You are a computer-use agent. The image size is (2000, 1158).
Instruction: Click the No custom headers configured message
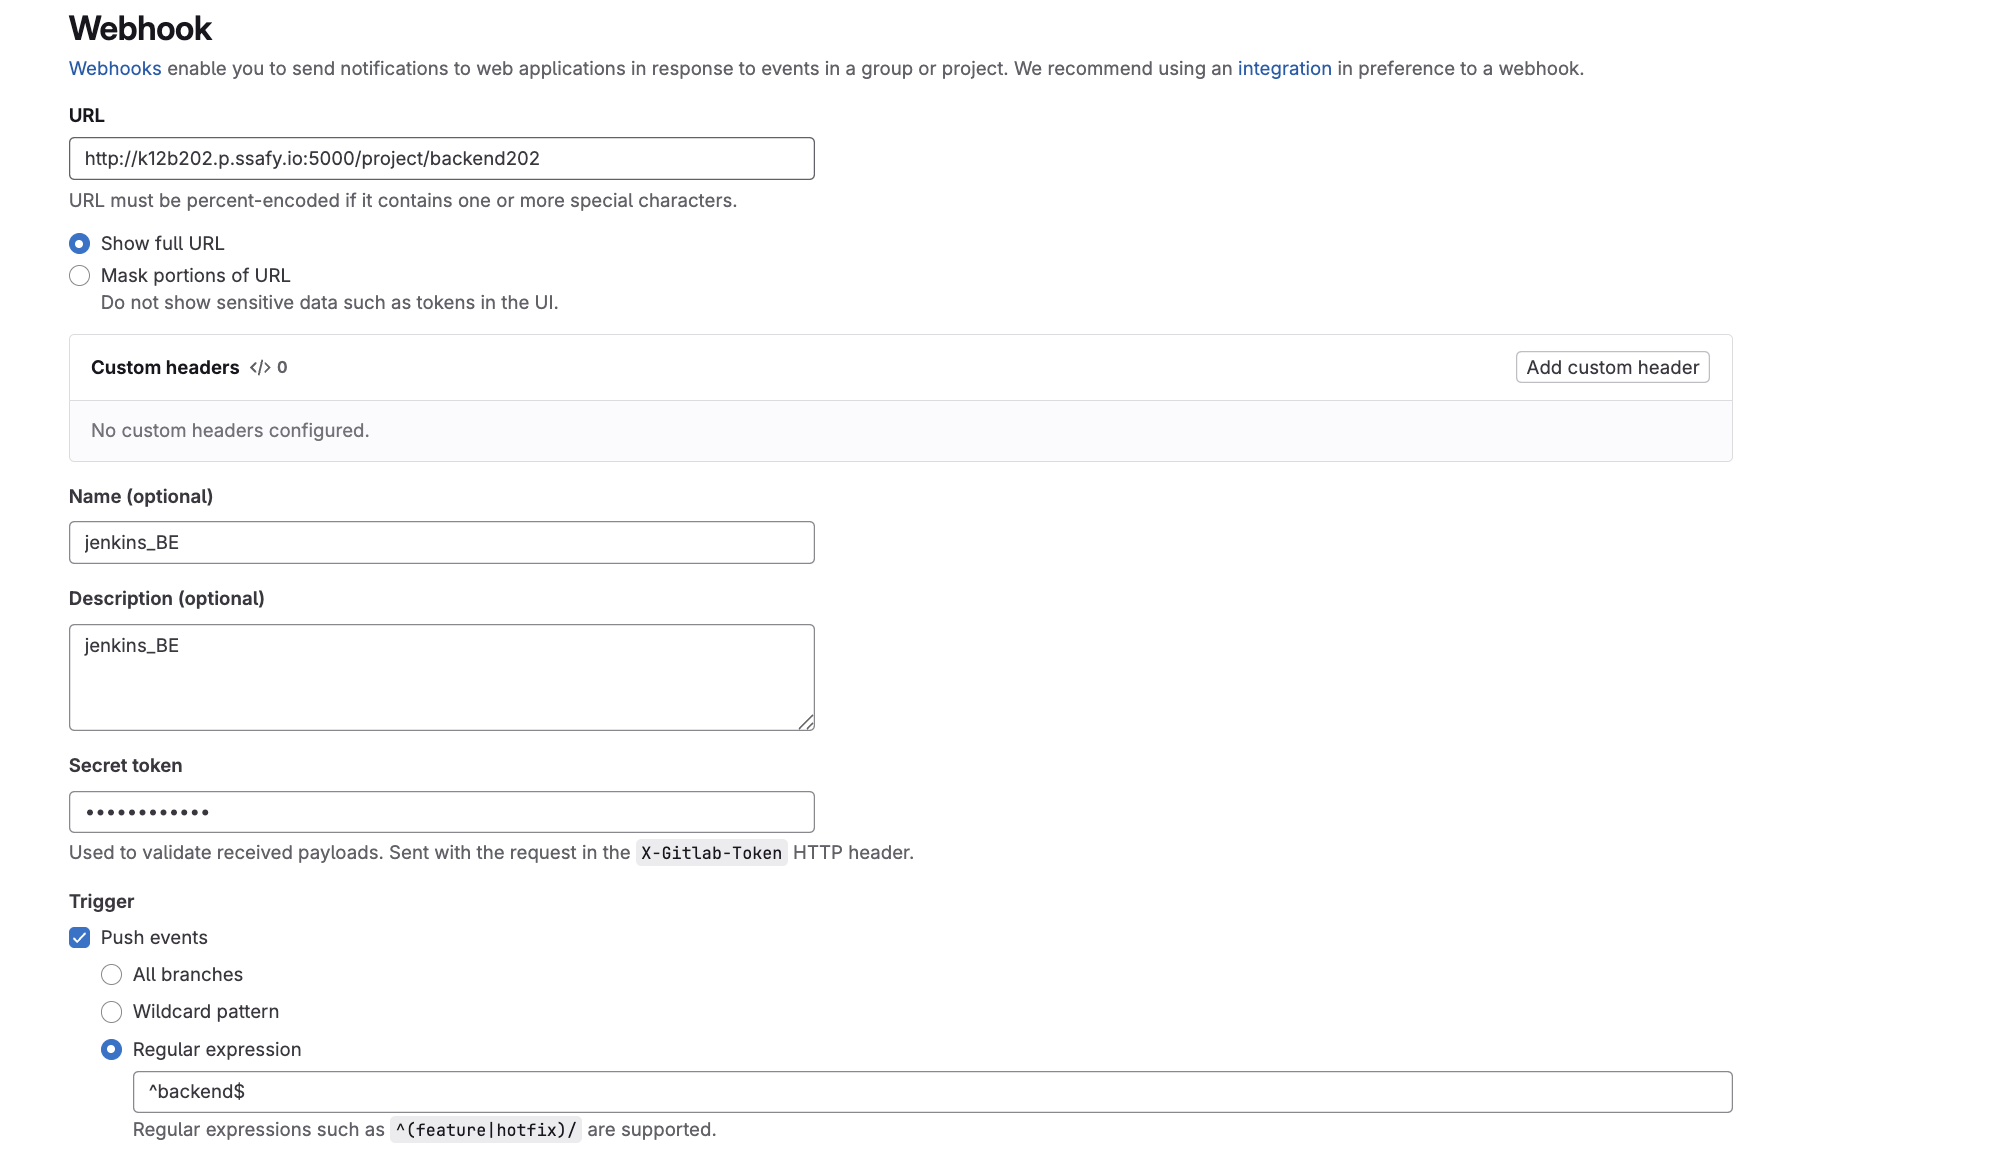(230, 430)
